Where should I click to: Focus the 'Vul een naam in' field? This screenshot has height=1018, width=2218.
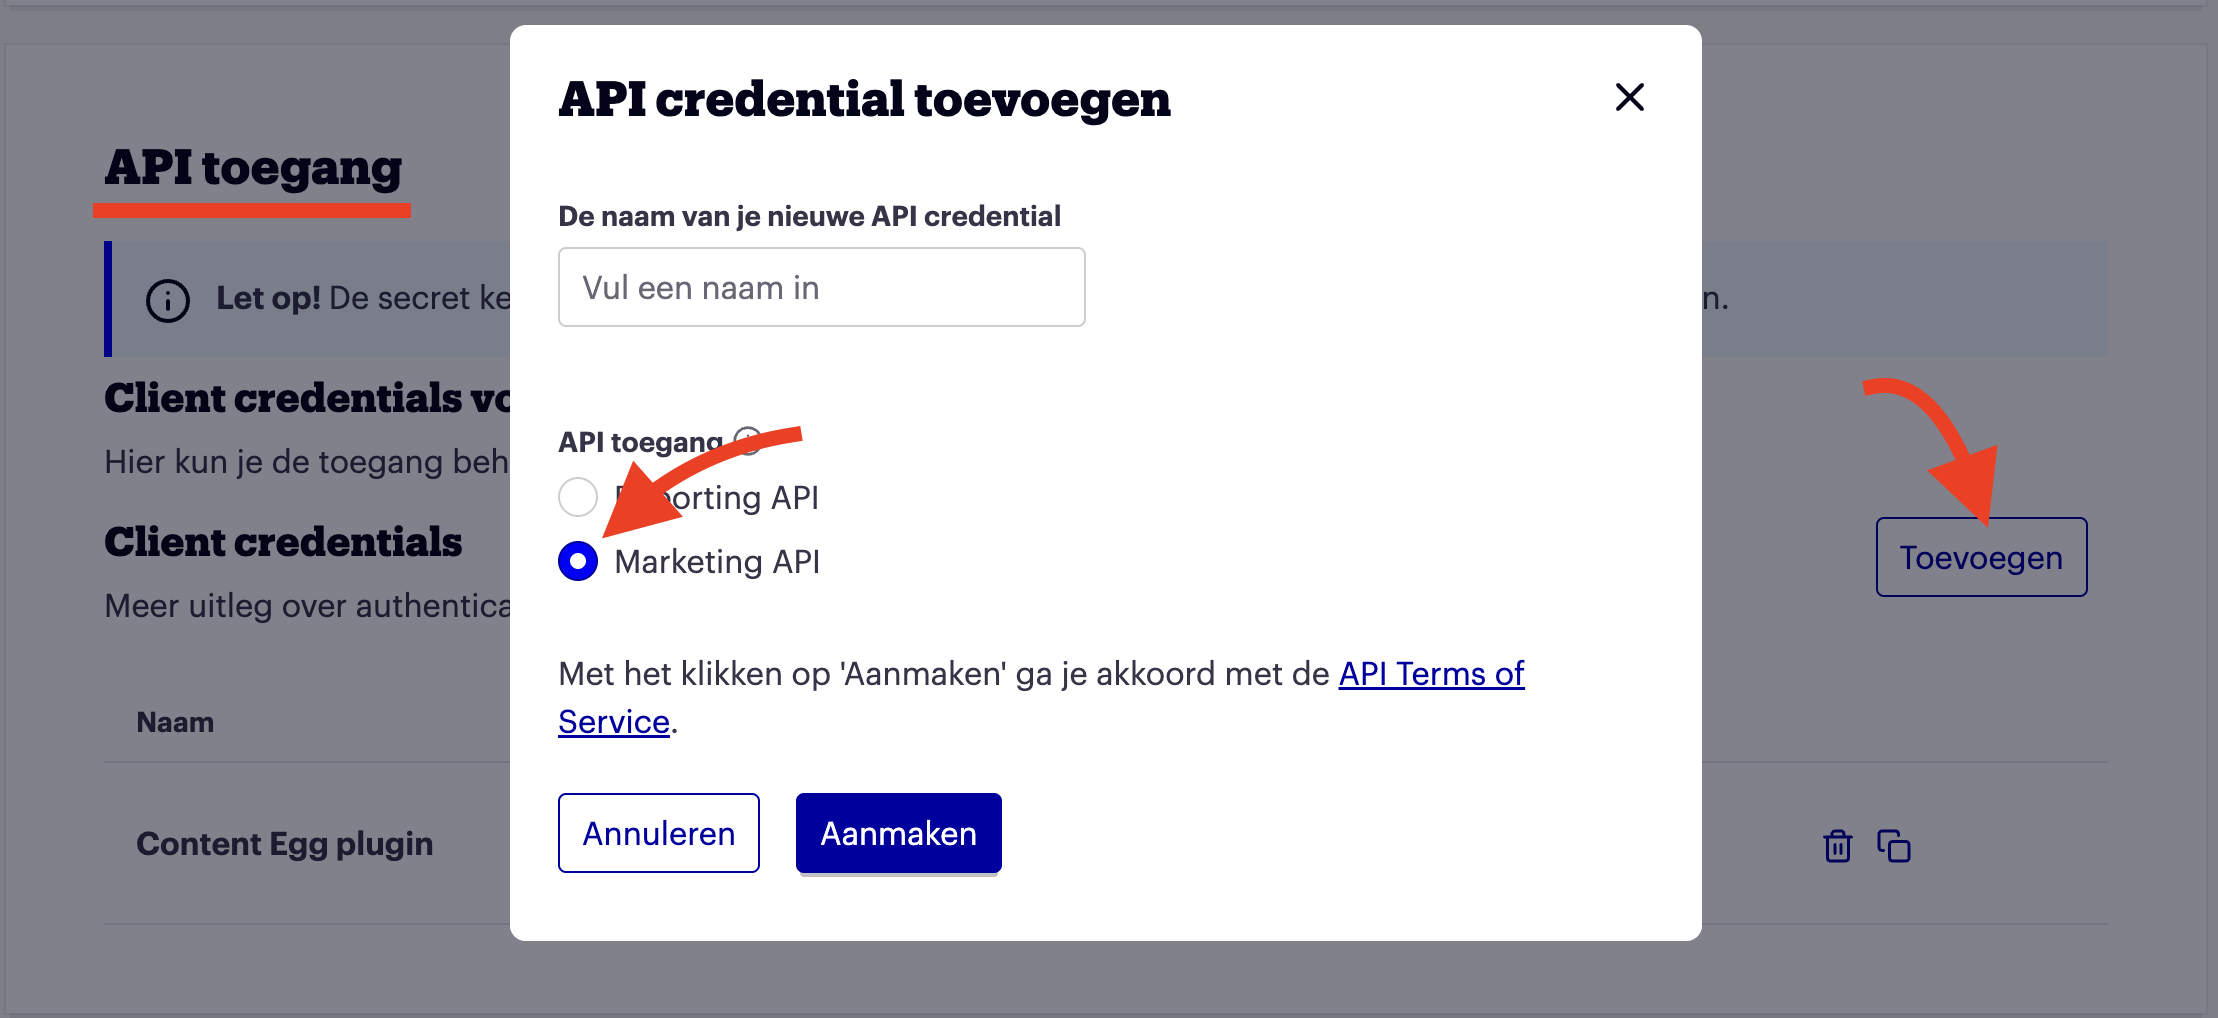tap(821, 287)
